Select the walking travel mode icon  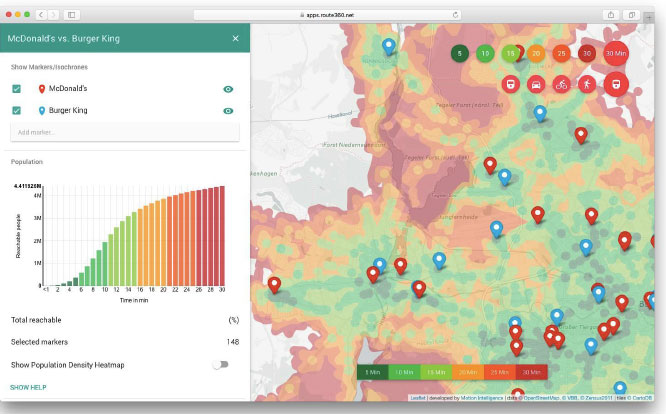tap(586, 84)
